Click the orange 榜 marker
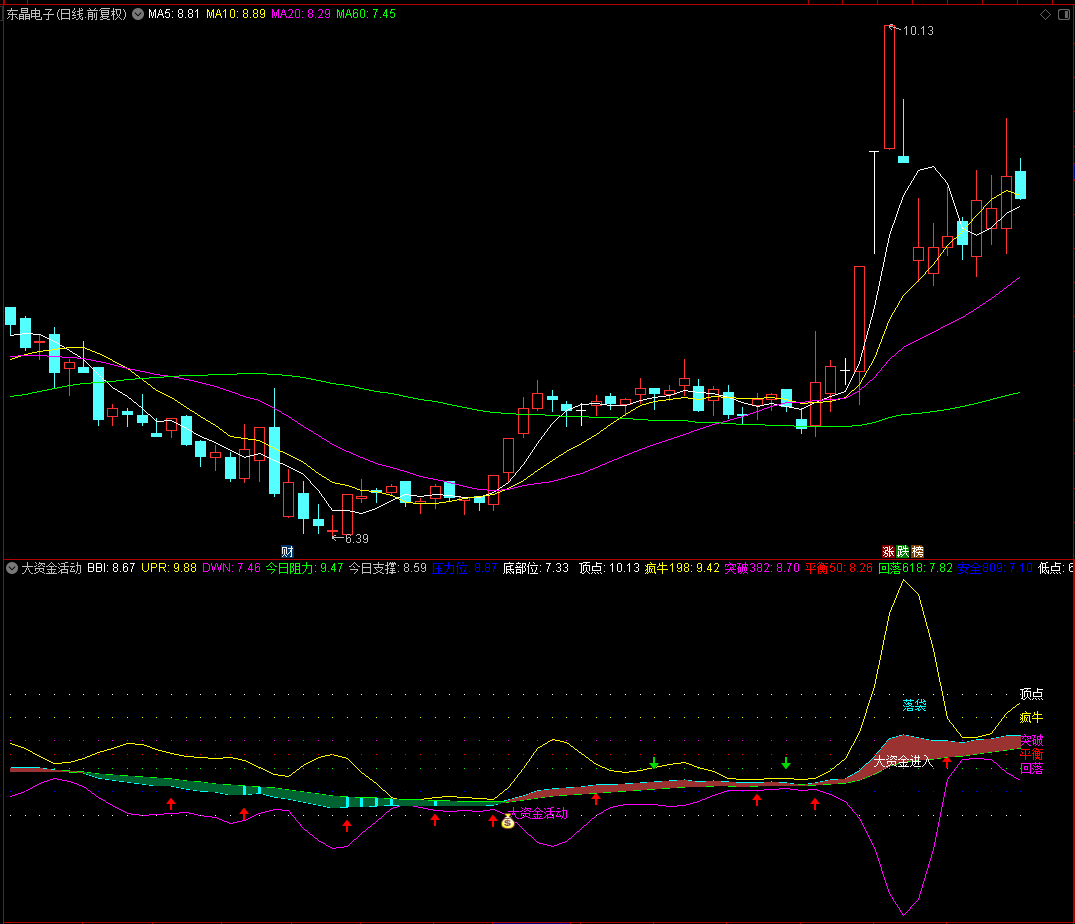The height and width of the screenshot is (924, 1075). pyautogui.click(x=918, y=552)
